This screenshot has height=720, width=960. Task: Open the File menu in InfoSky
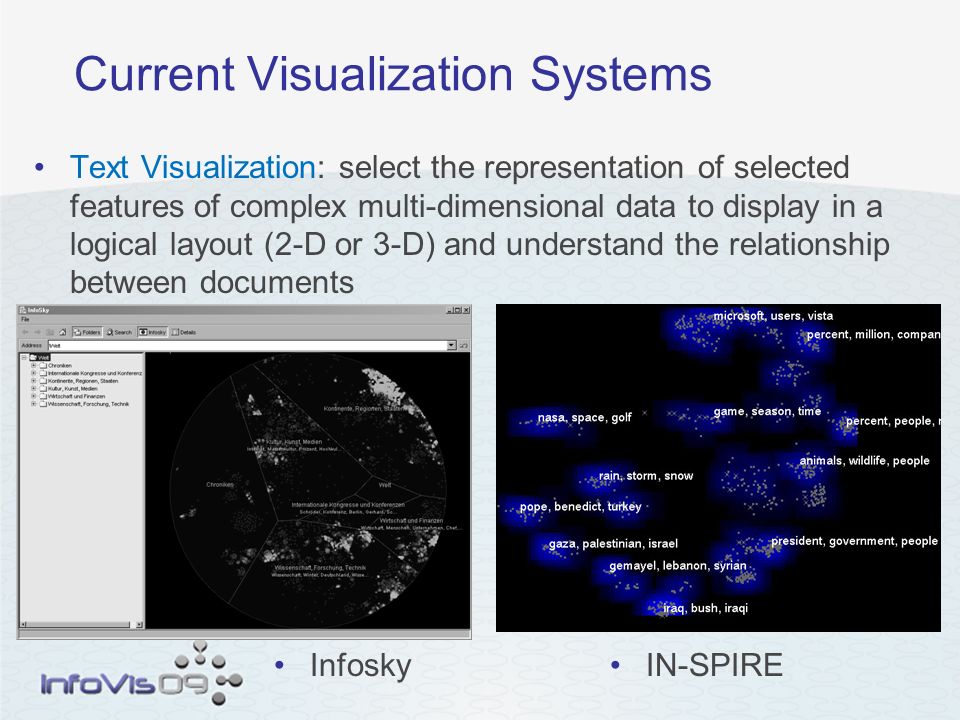25,319
